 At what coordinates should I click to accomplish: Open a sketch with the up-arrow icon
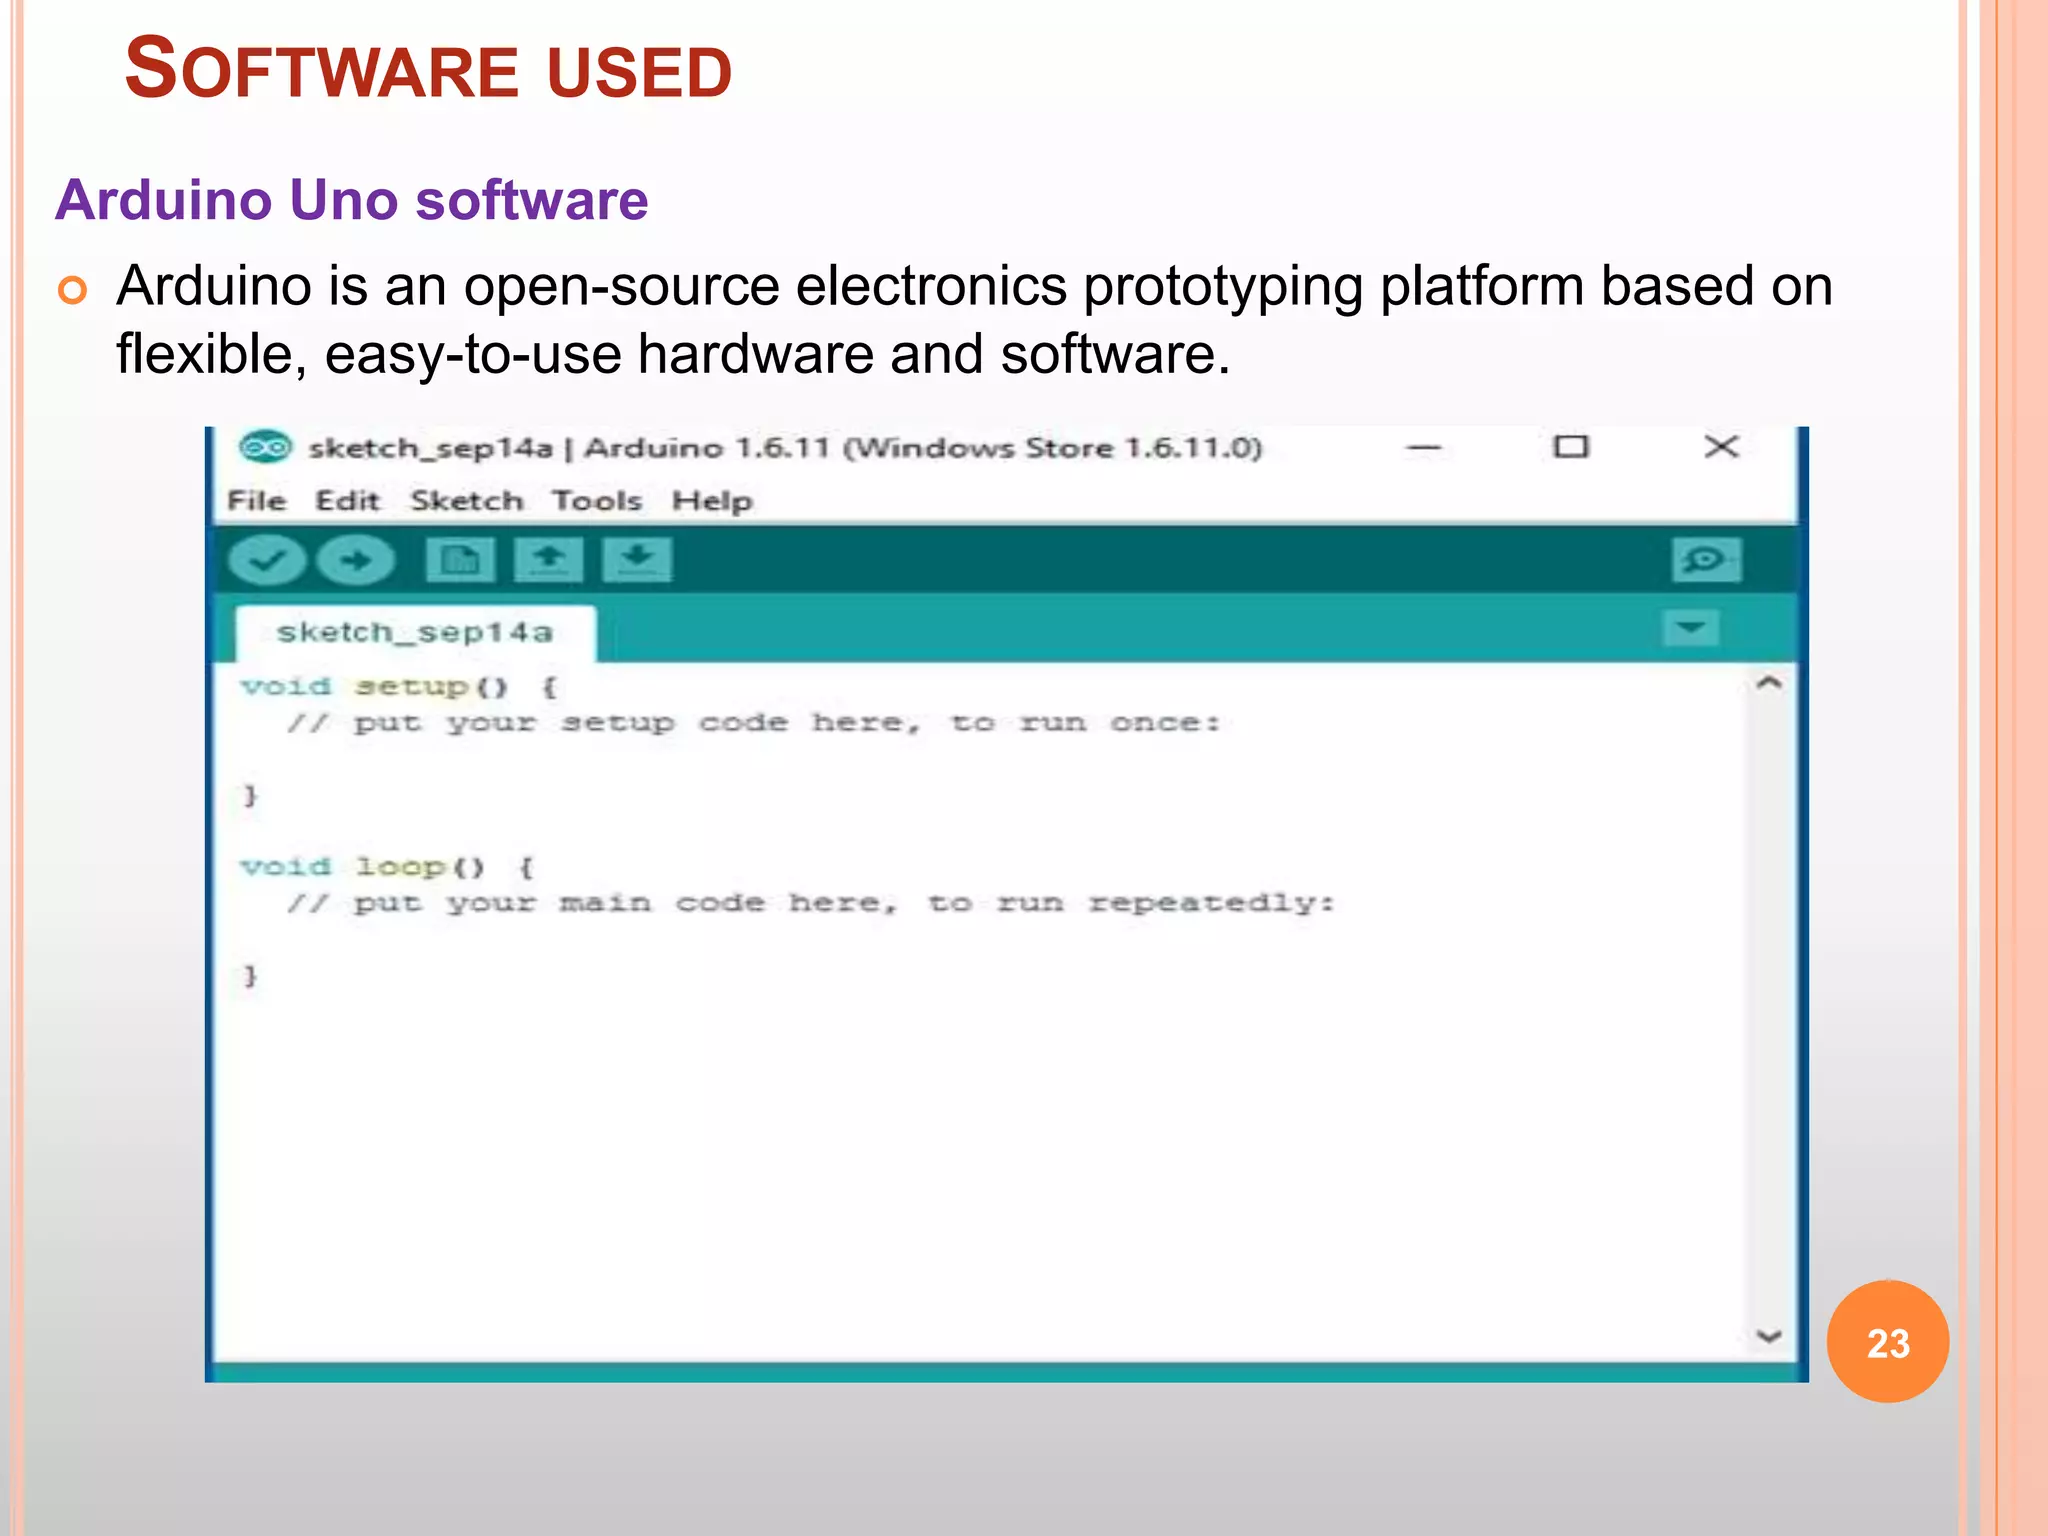(548, 560)
